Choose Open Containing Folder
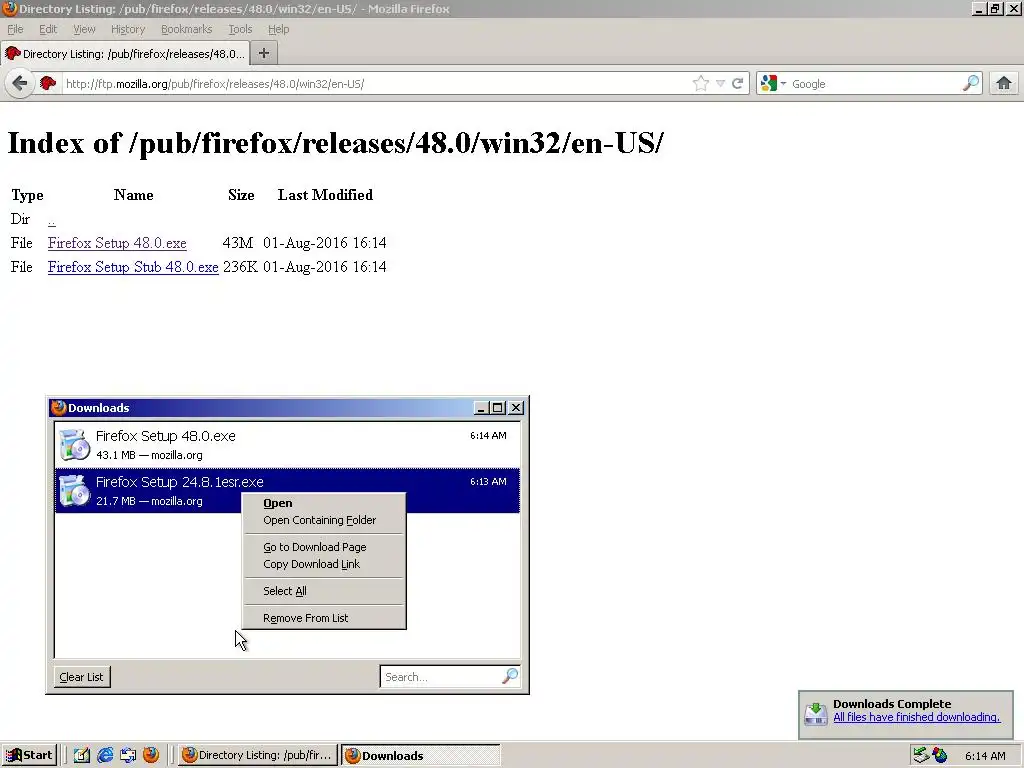 (x=324, y=520)
